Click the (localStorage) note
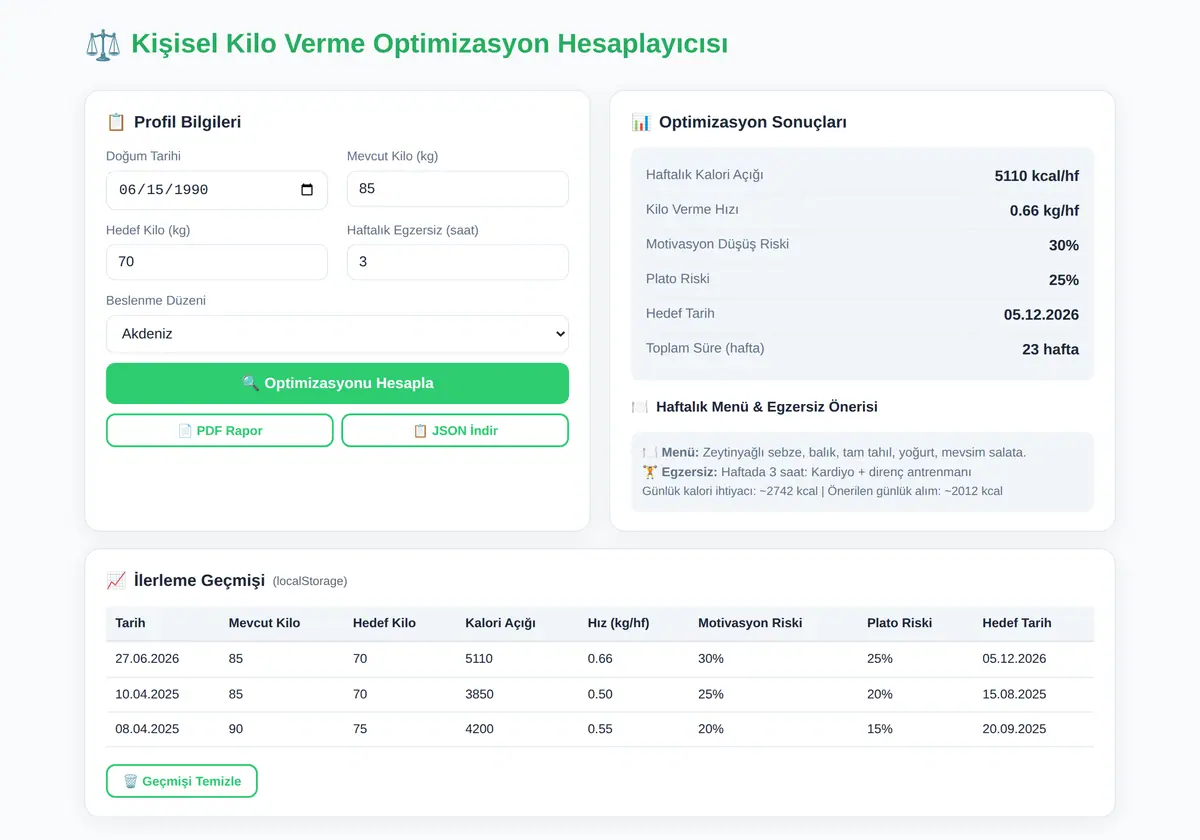The width and height of the screenshot is (1200, 840). [310, 581]
